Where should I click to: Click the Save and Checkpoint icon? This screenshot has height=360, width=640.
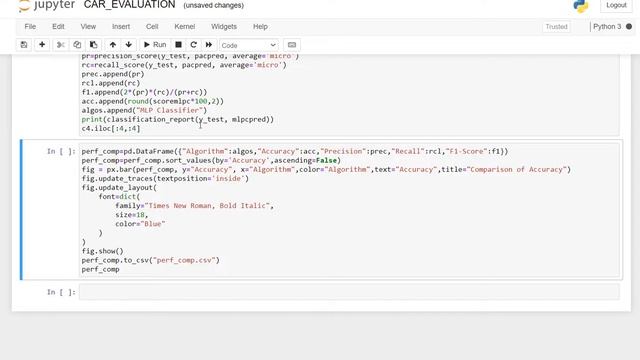click(x=24, y=45)
